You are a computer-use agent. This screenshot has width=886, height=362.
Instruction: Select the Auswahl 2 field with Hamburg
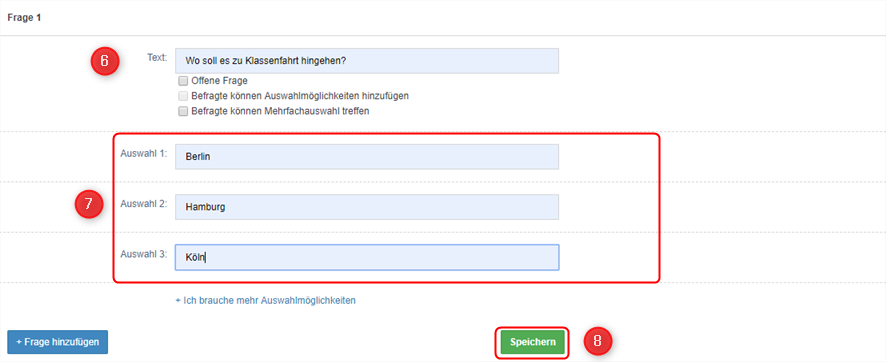367,207
